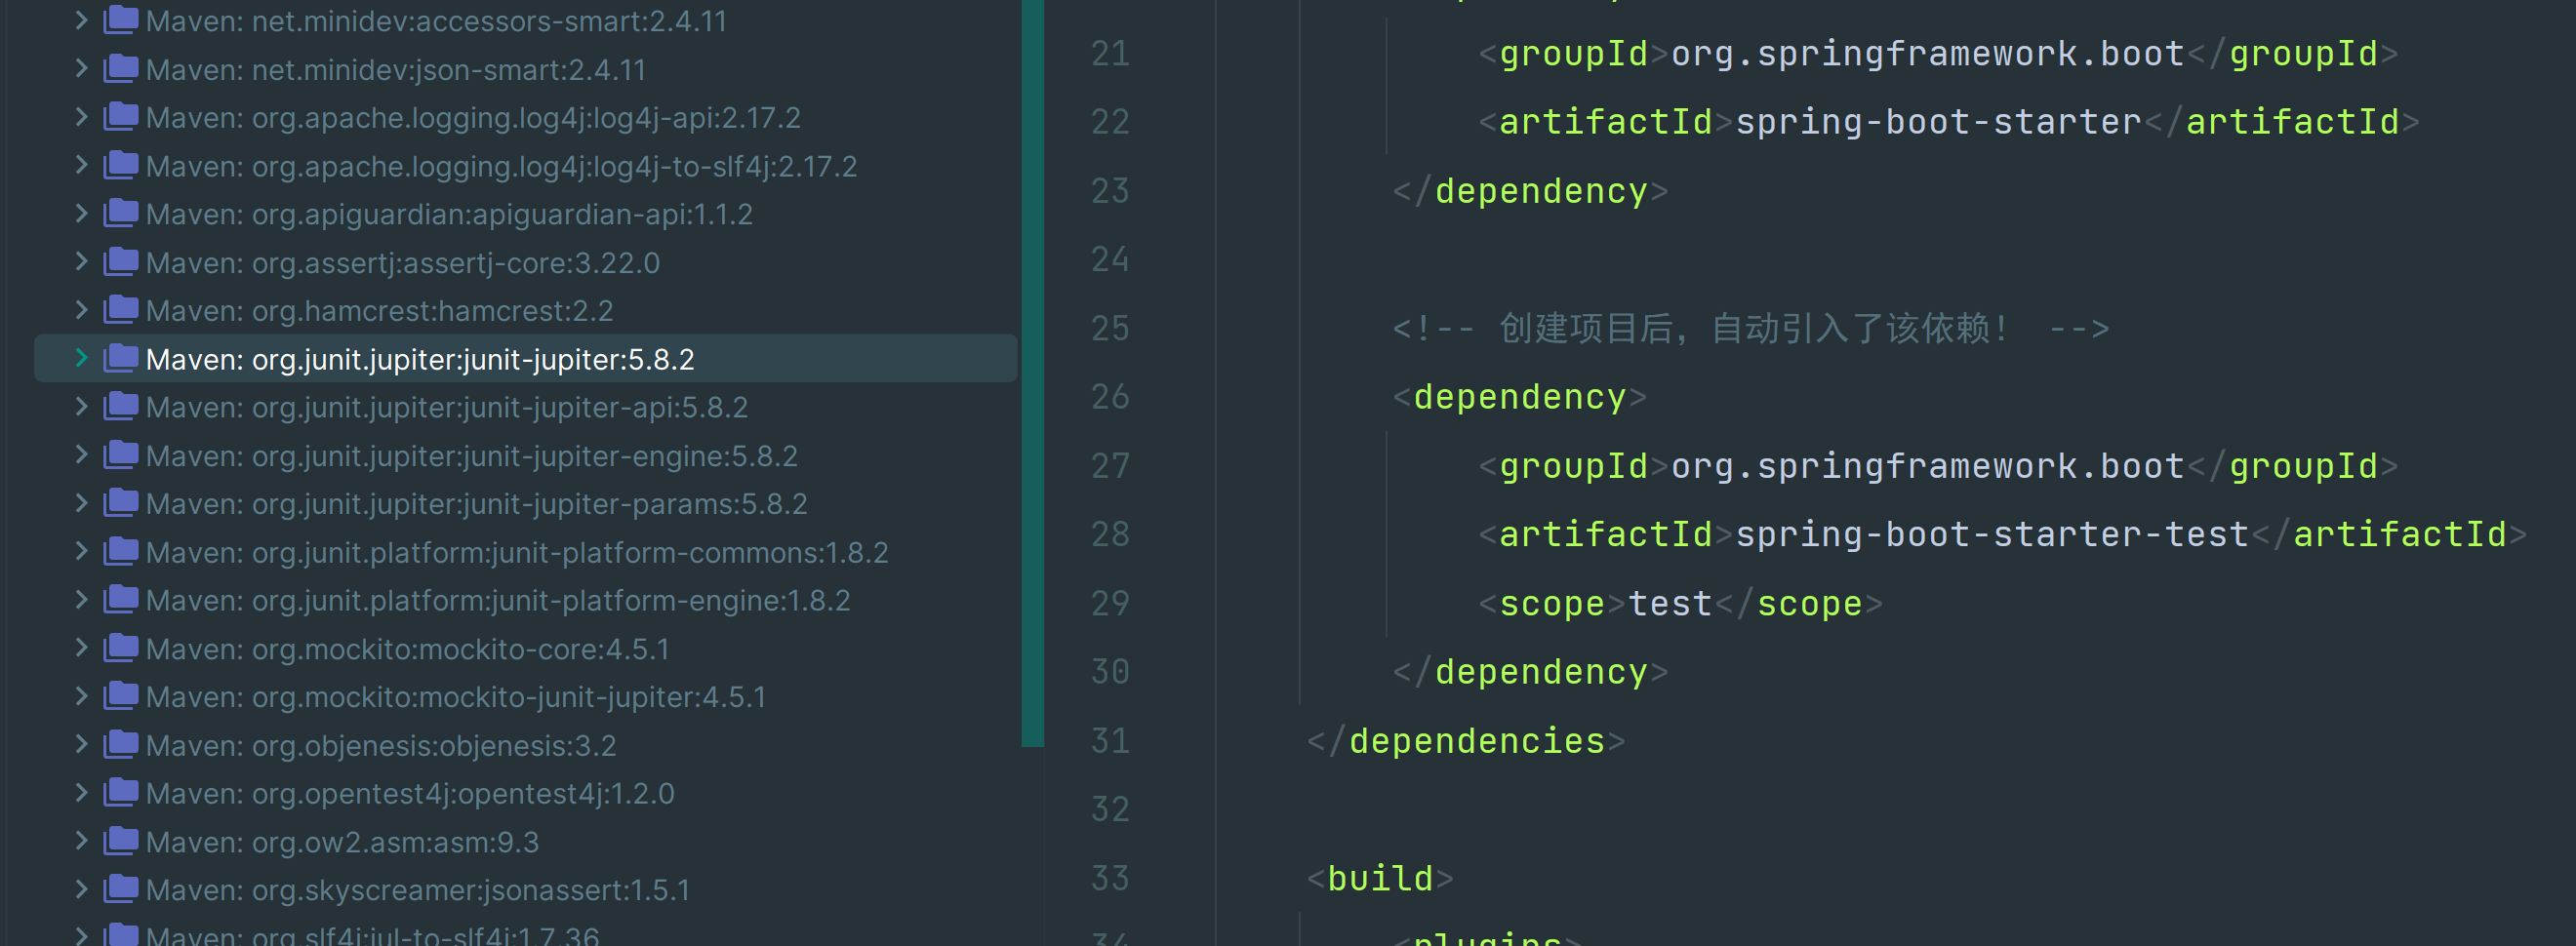
Task: Click library icon of opentest4j:1.2.0
Action: coord(121,792)
